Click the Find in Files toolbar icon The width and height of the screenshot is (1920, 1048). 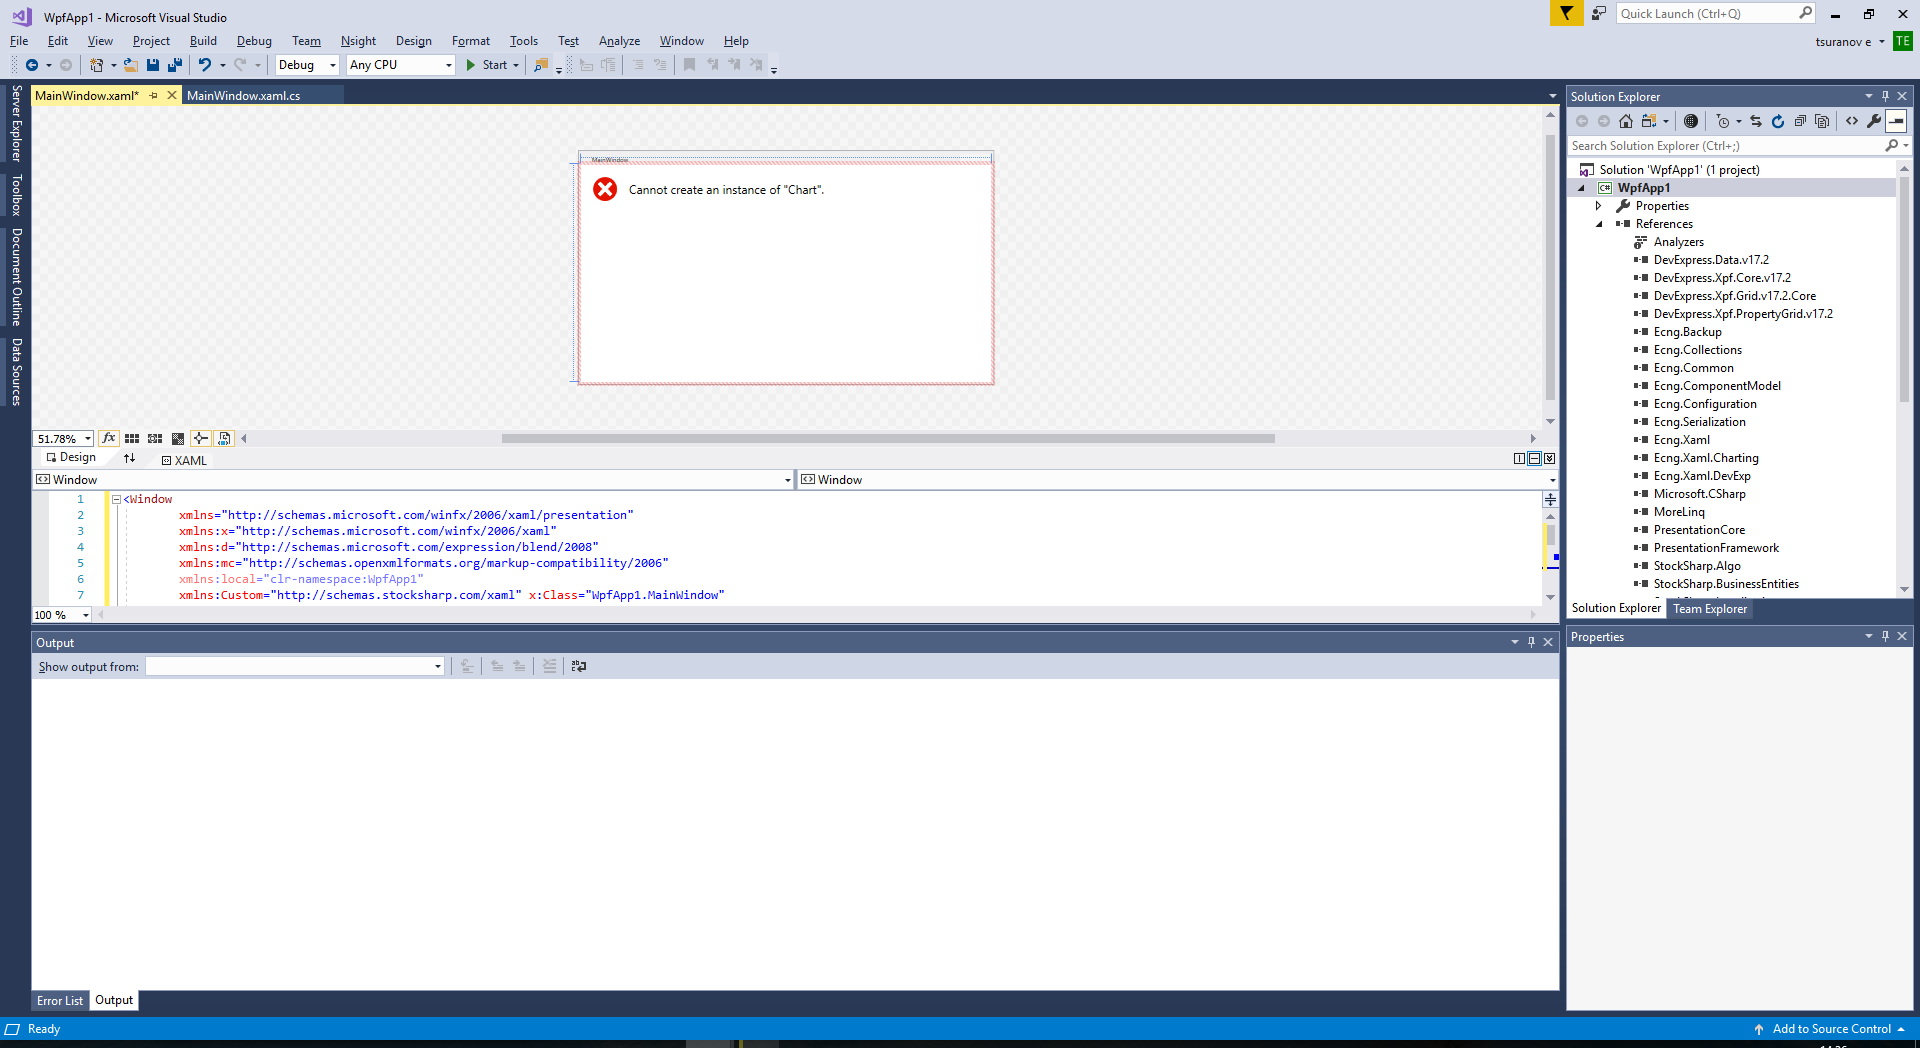[x=541, y=65]
